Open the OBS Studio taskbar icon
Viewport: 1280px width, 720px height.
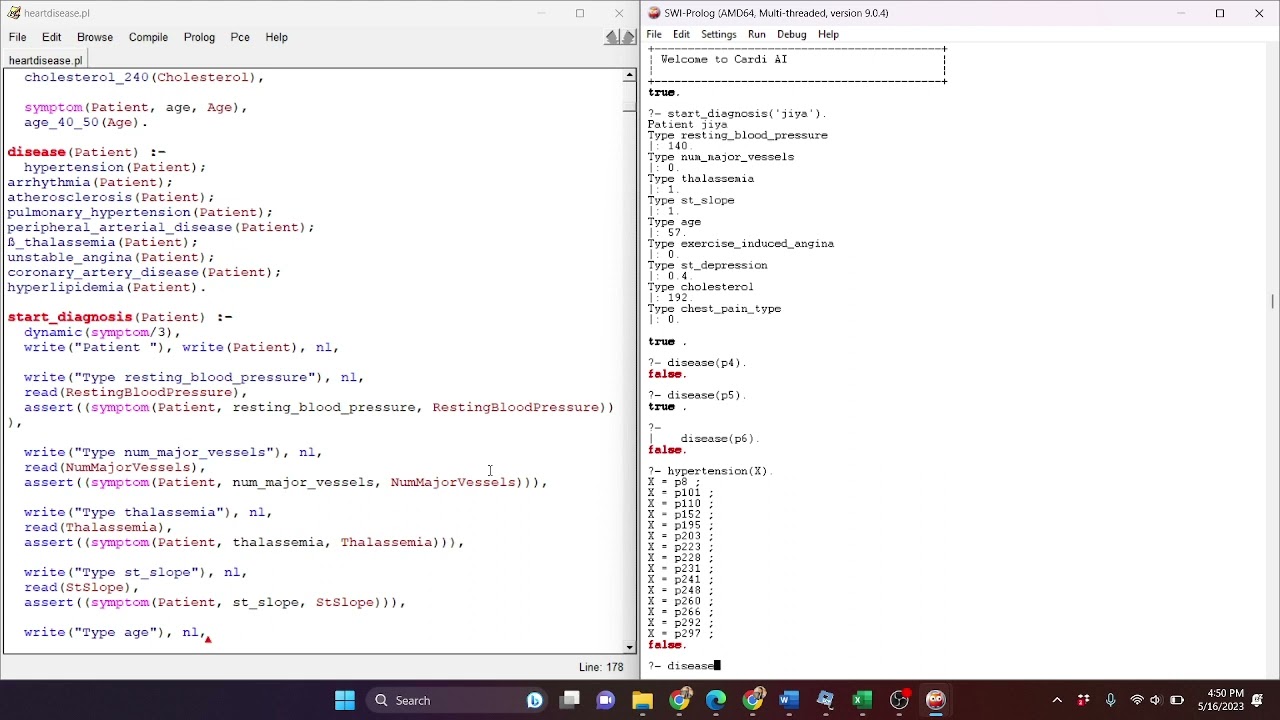point(899,700)
